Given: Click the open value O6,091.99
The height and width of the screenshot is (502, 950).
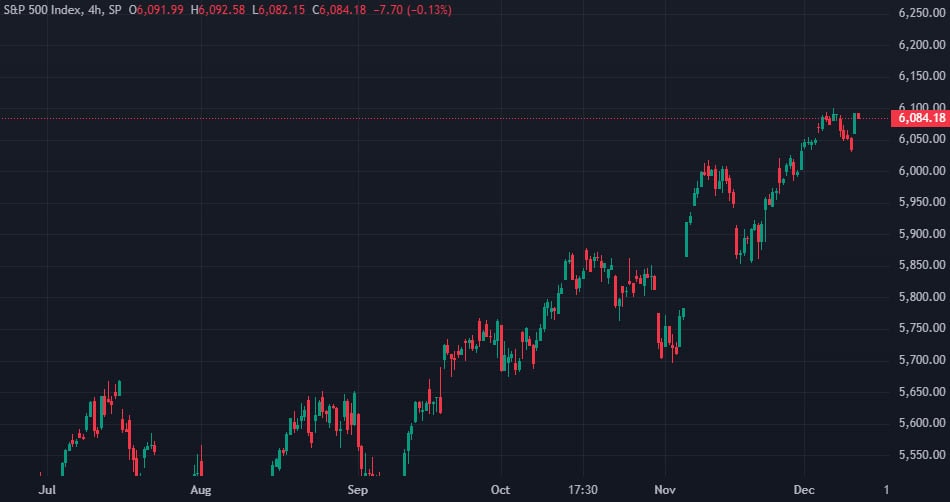Looking at the screenshot, I should [x=156, y=10].
